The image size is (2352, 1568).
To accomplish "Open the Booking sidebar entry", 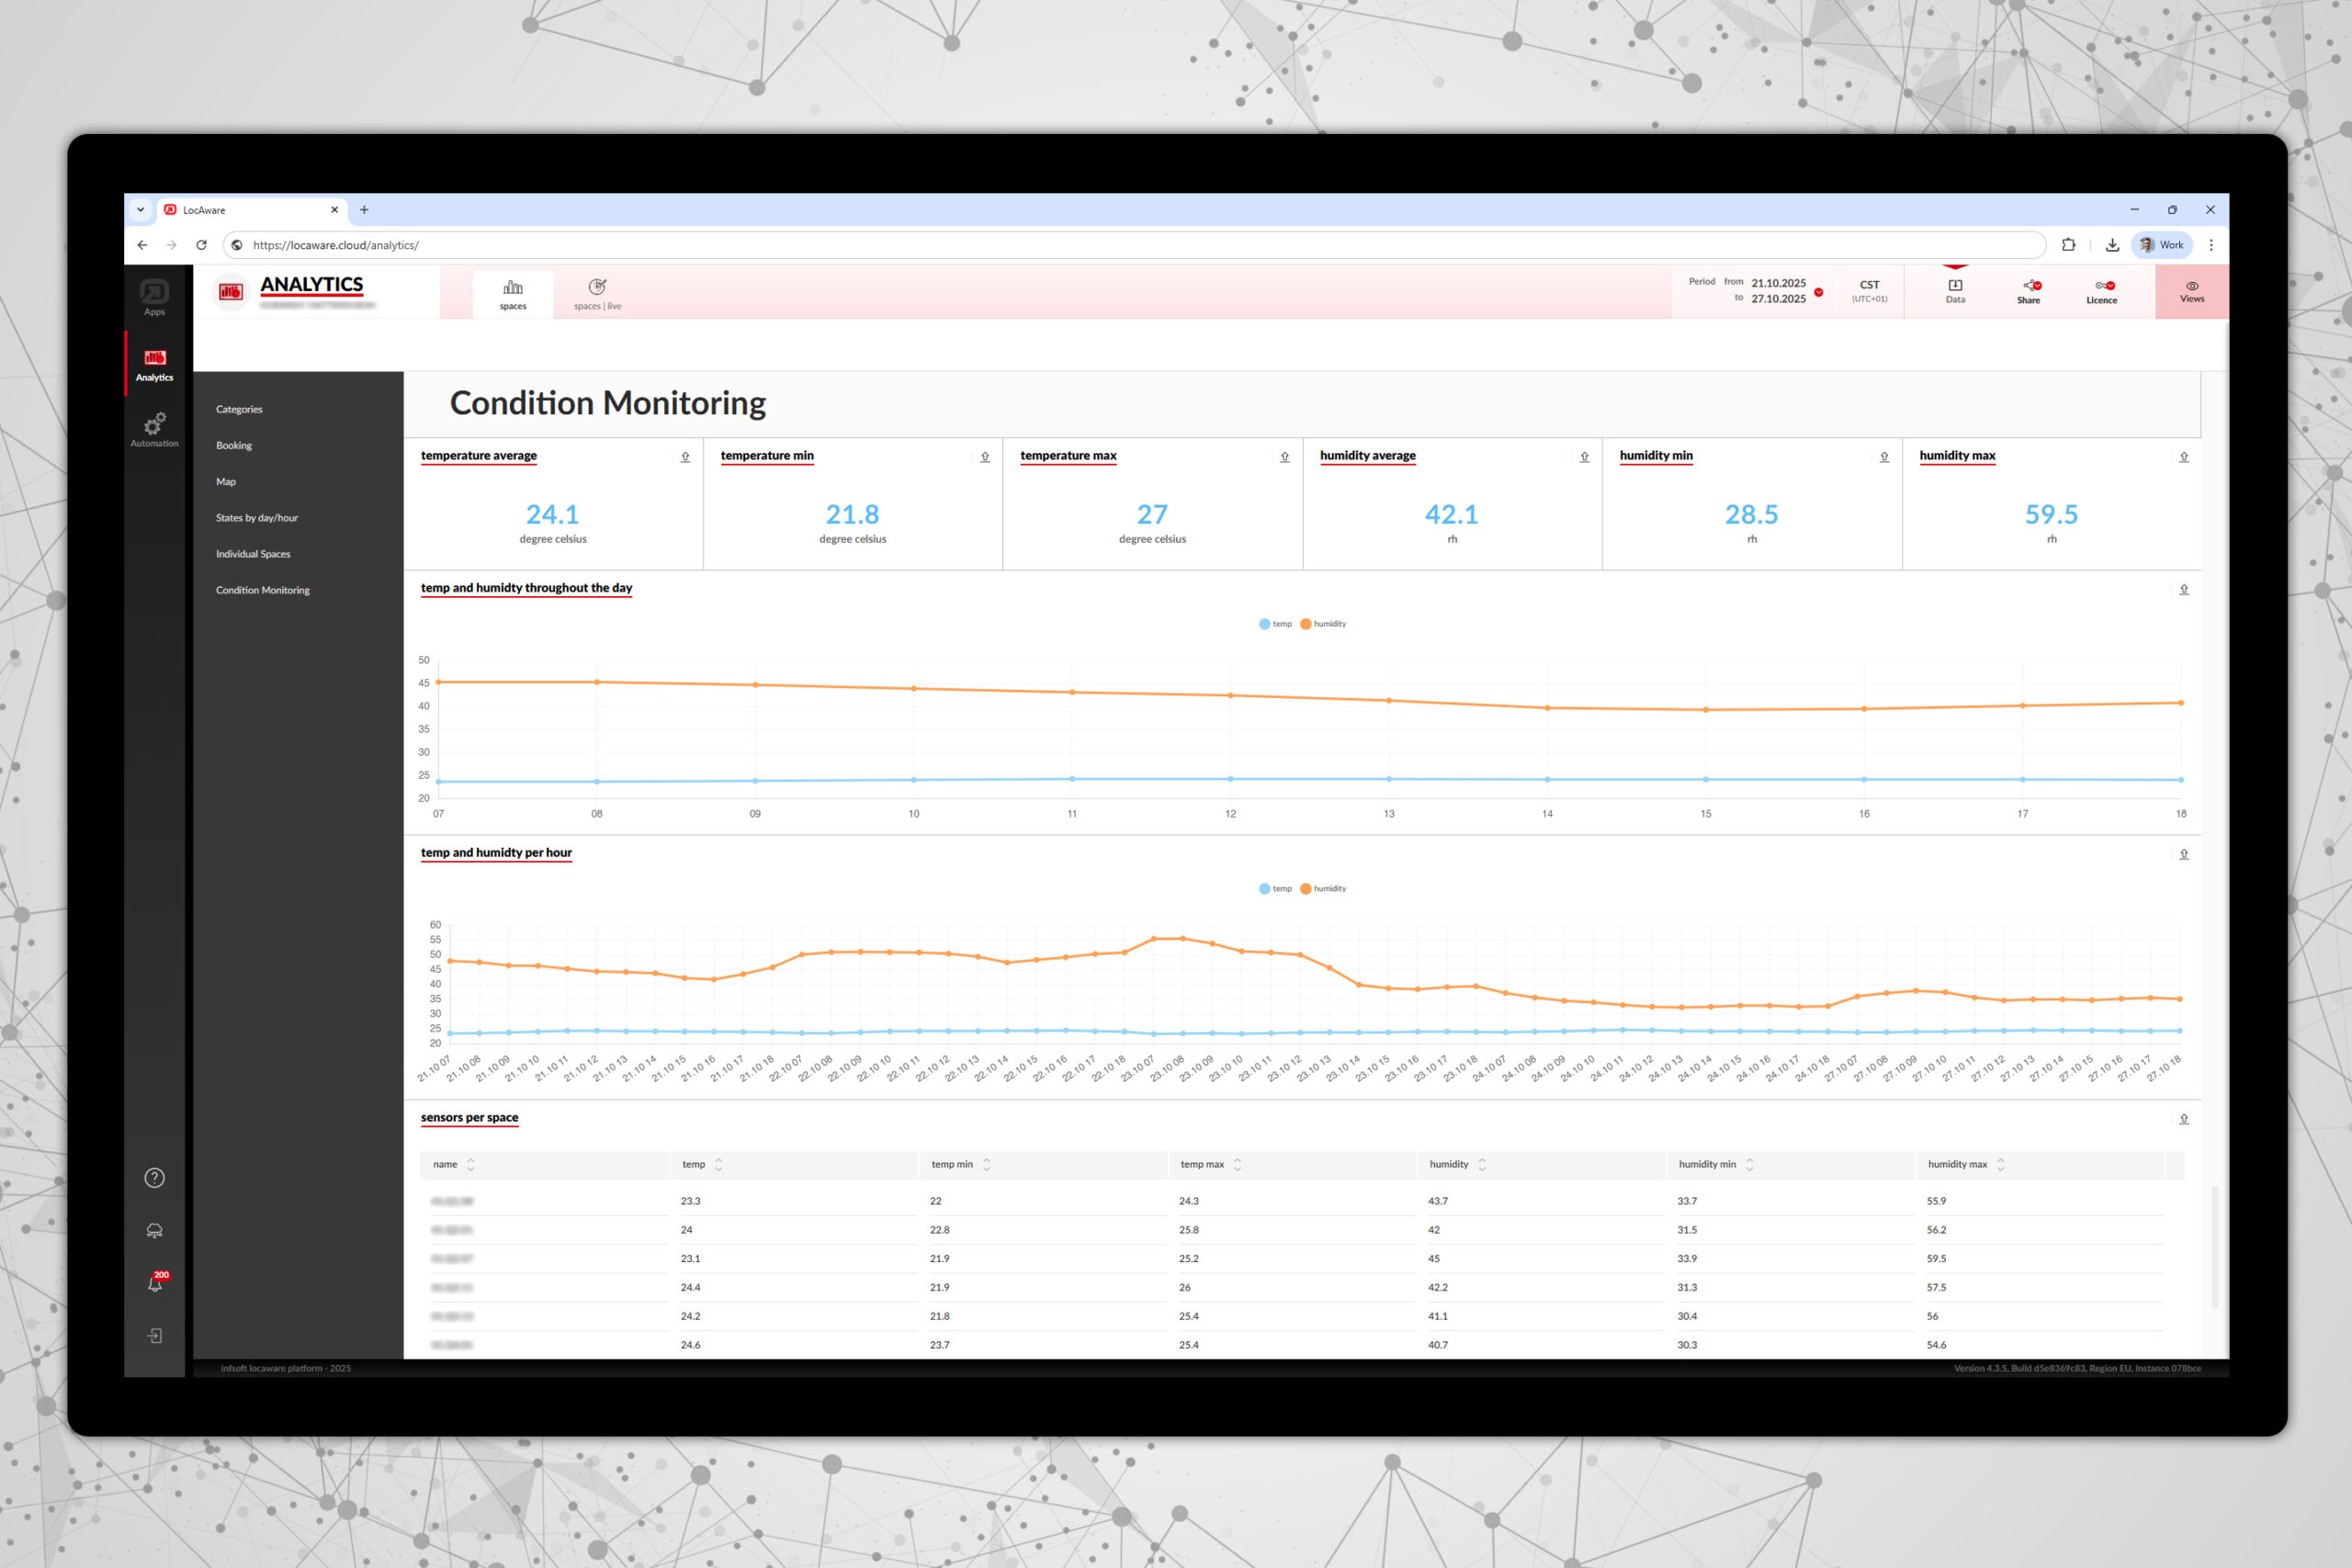I will point(234,446).
